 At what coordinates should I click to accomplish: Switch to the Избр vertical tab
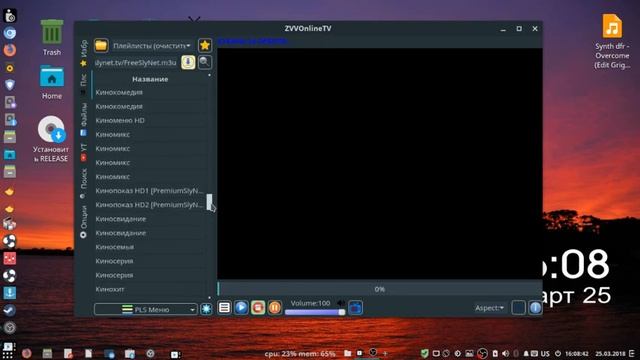[83, 53]
